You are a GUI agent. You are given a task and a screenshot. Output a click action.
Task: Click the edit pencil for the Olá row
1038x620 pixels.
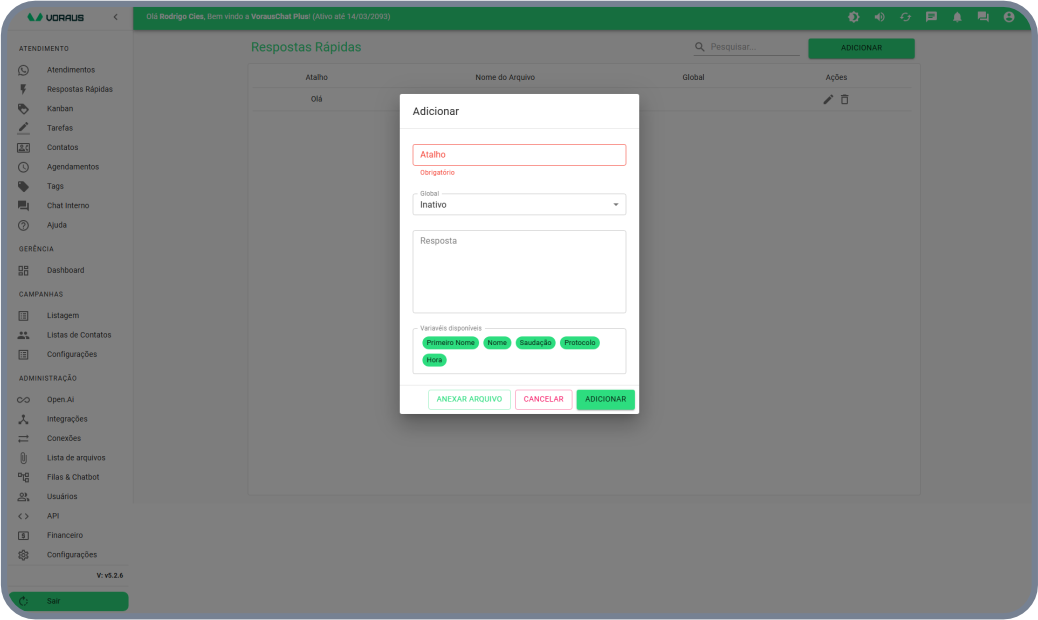coord(828,99)
